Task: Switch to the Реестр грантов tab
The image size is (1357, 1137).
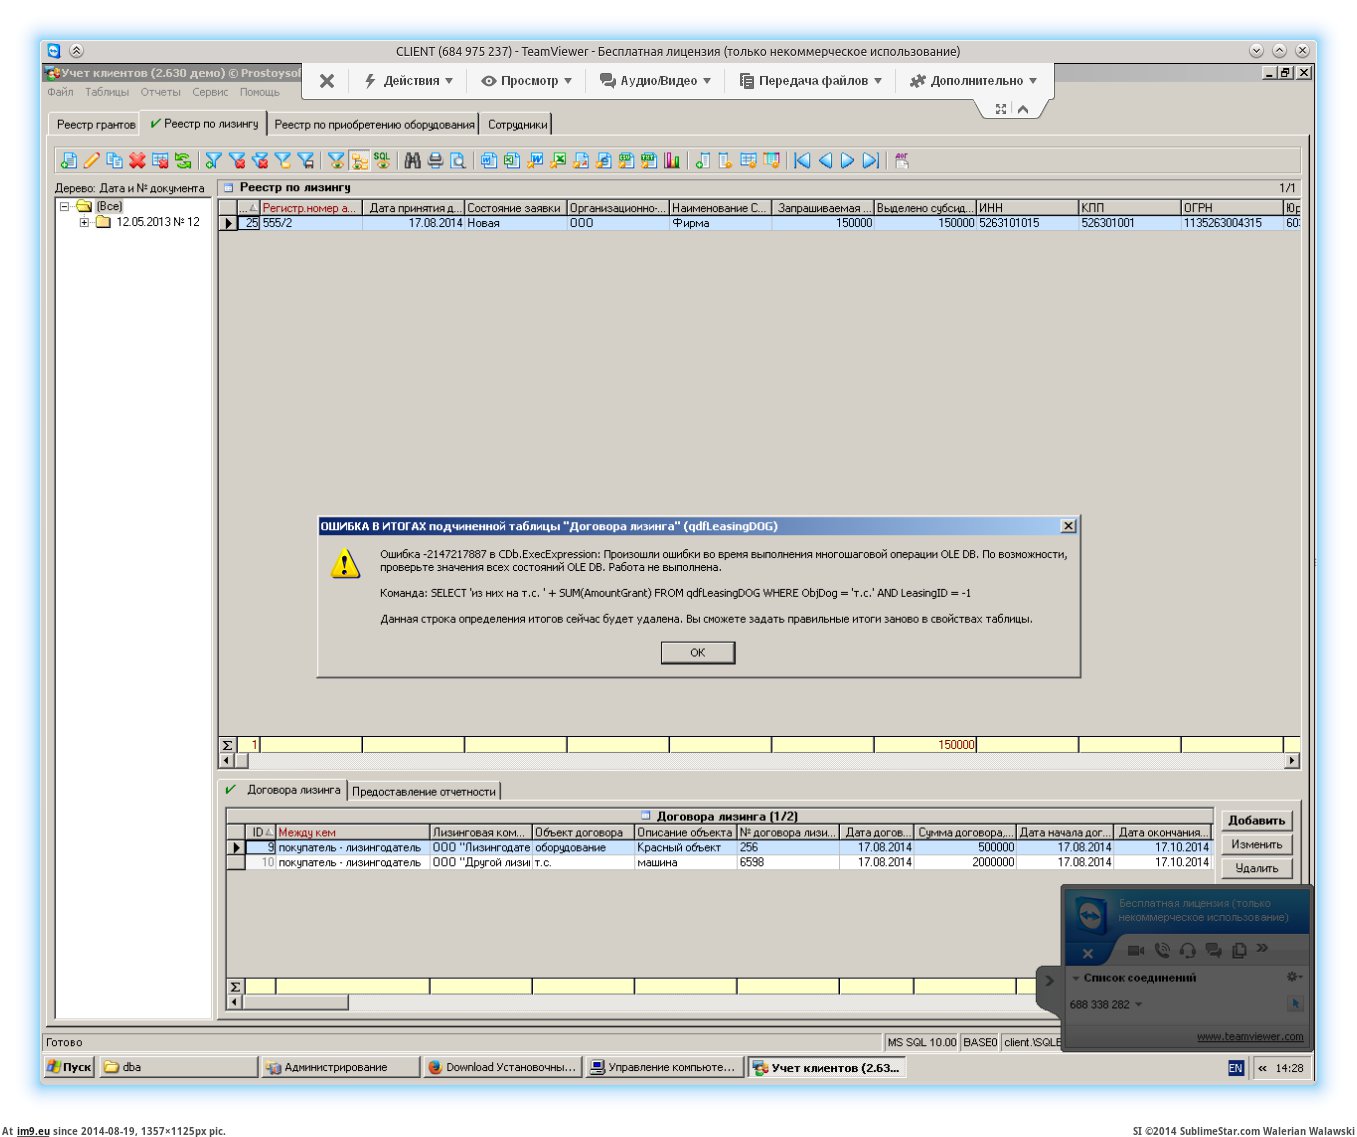Action: [95, 124]
